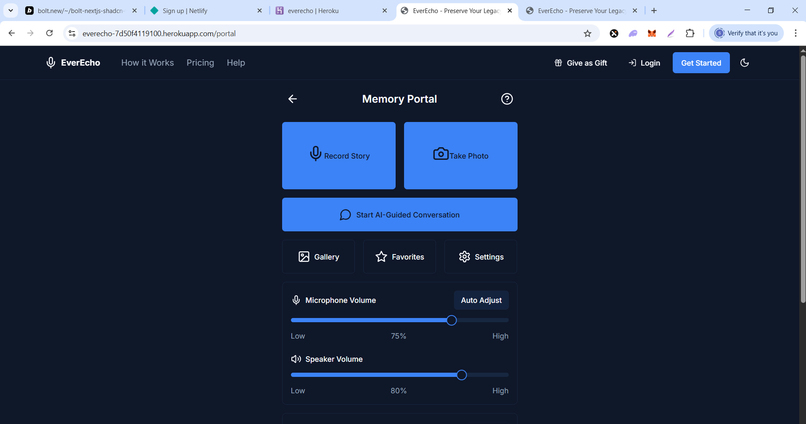Reload the page
Image resolution: width=806 pixels, height=424 pixels.
point(49,33)
